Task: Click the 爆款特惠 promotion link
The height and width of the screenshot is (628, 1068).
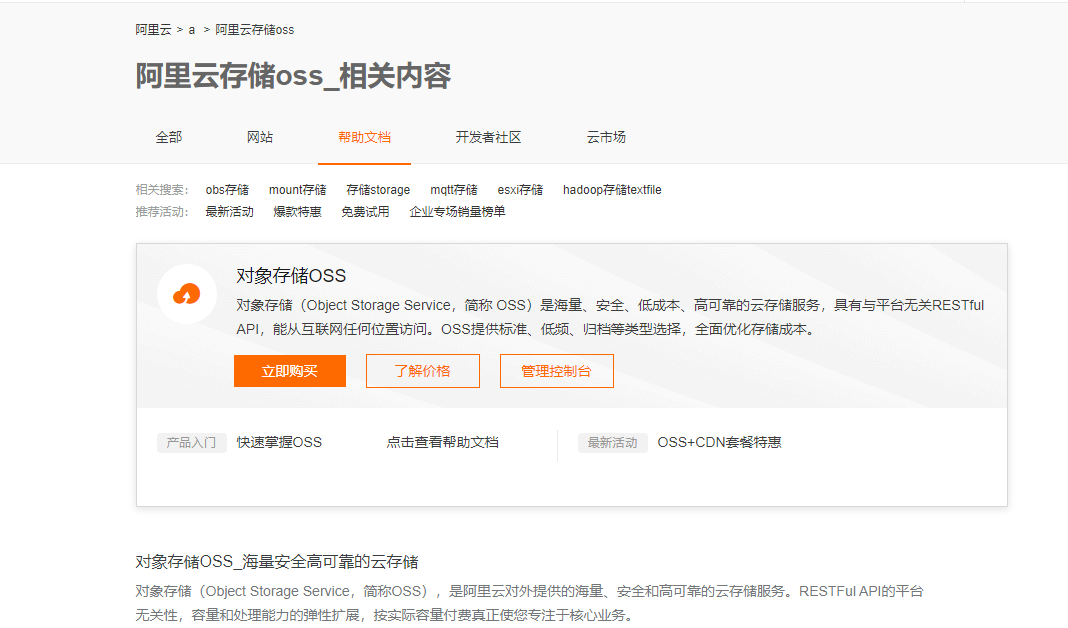Action: (297, 212)
